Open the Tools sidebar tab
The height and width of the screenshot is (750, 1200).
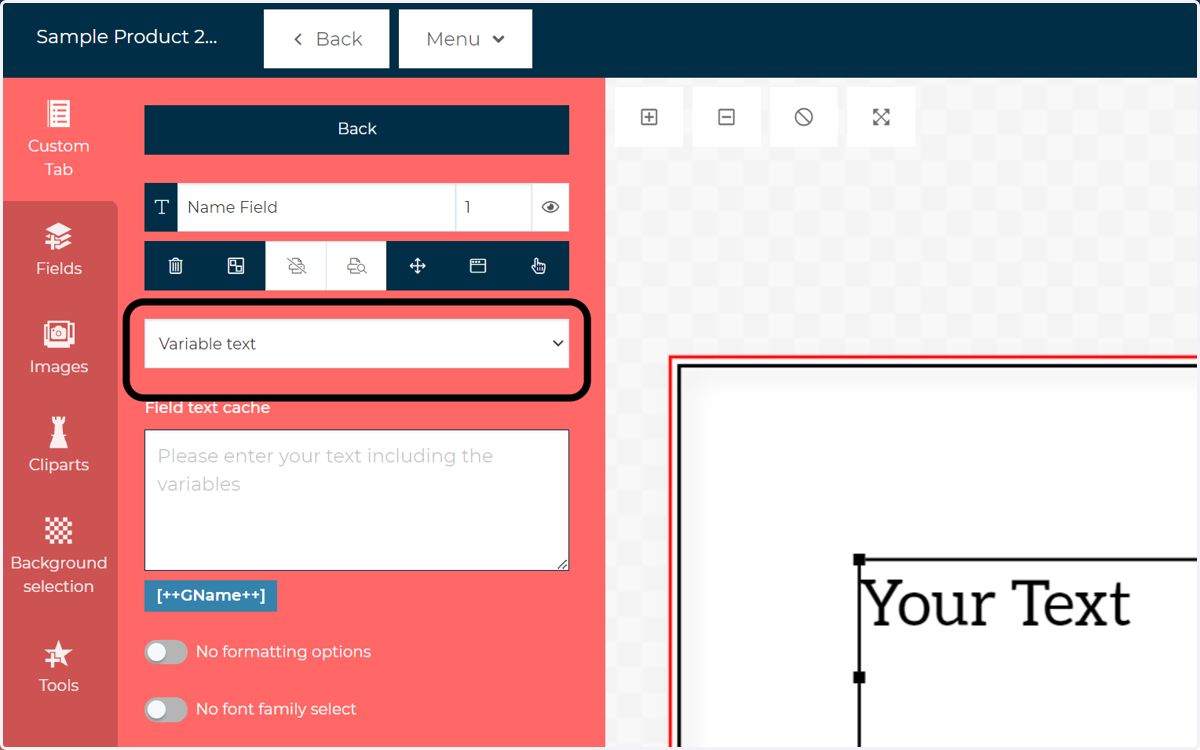pos(59,666)
